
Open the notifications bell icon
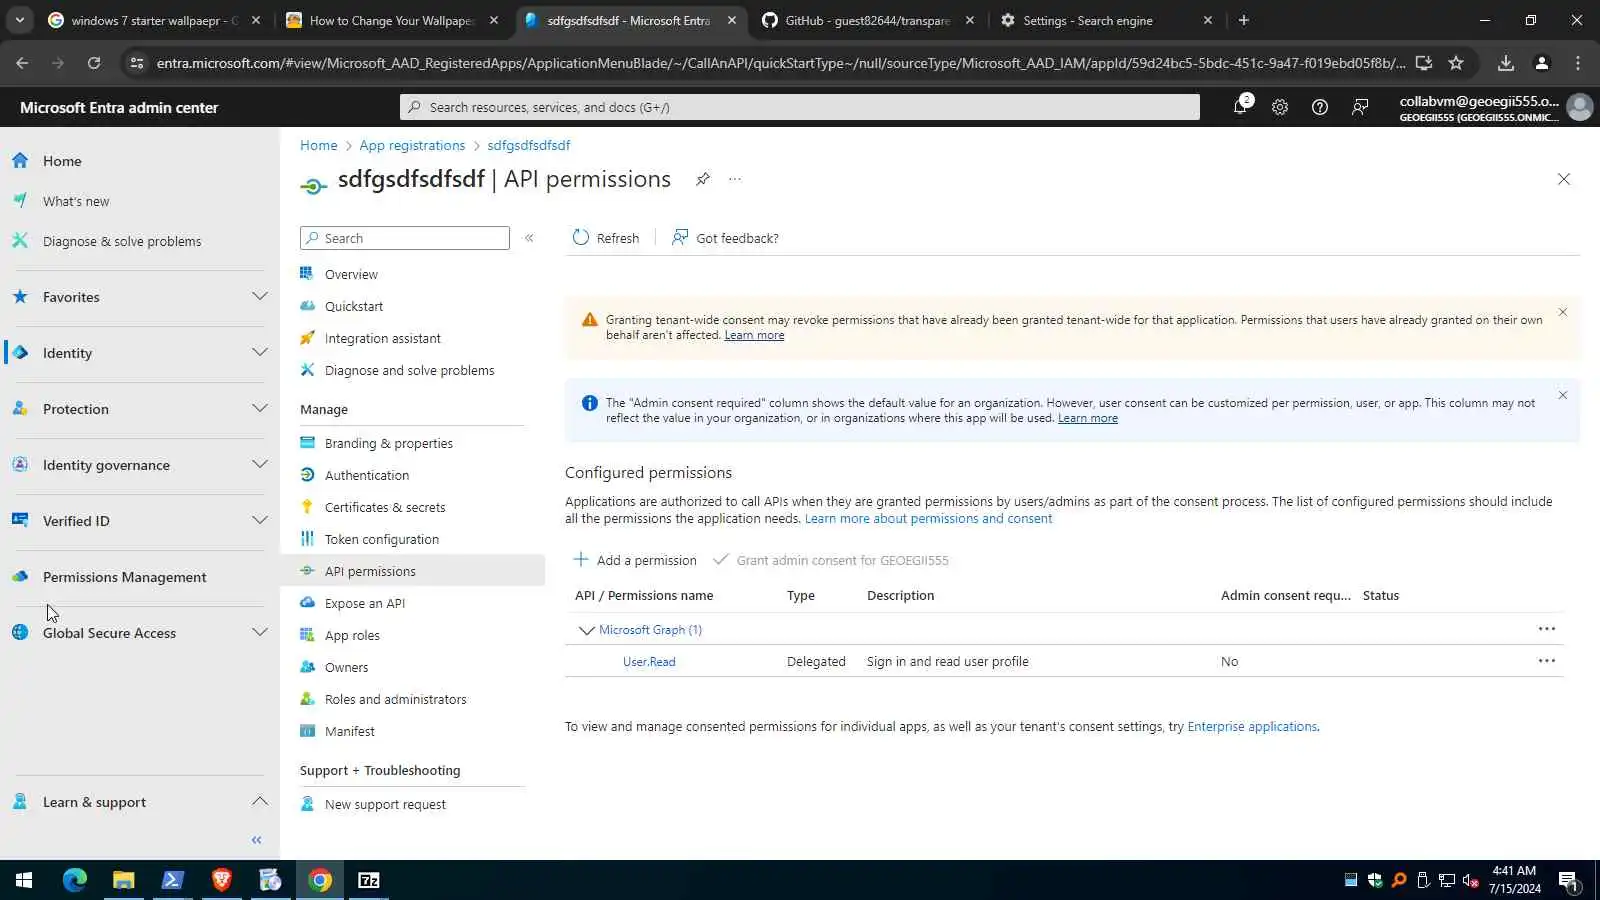click(x=1241, y=107)
